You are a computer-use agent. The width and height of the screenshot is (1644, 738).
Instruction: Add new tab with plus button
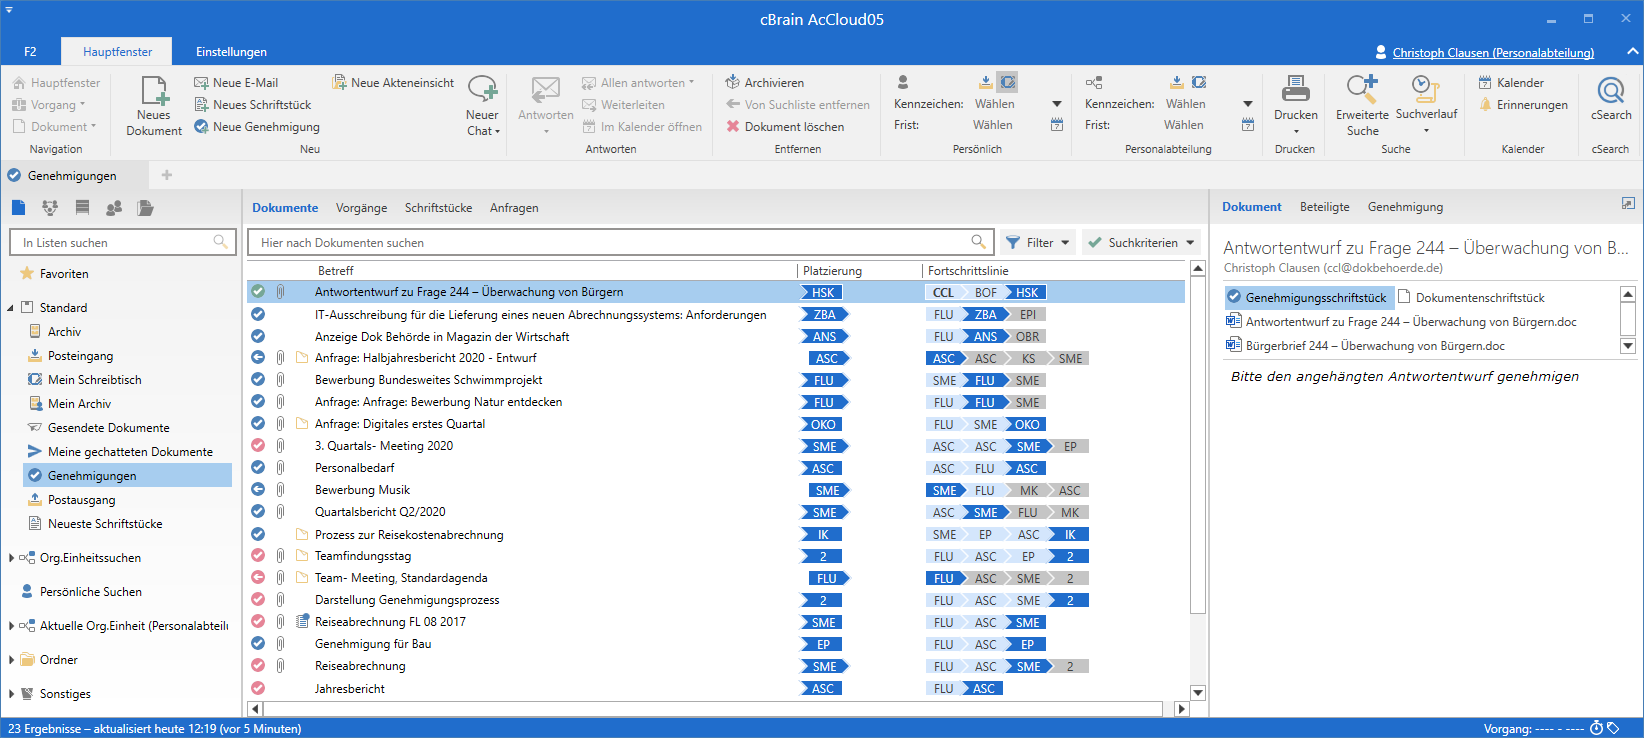pyautogui.click(x=167, y=175)
